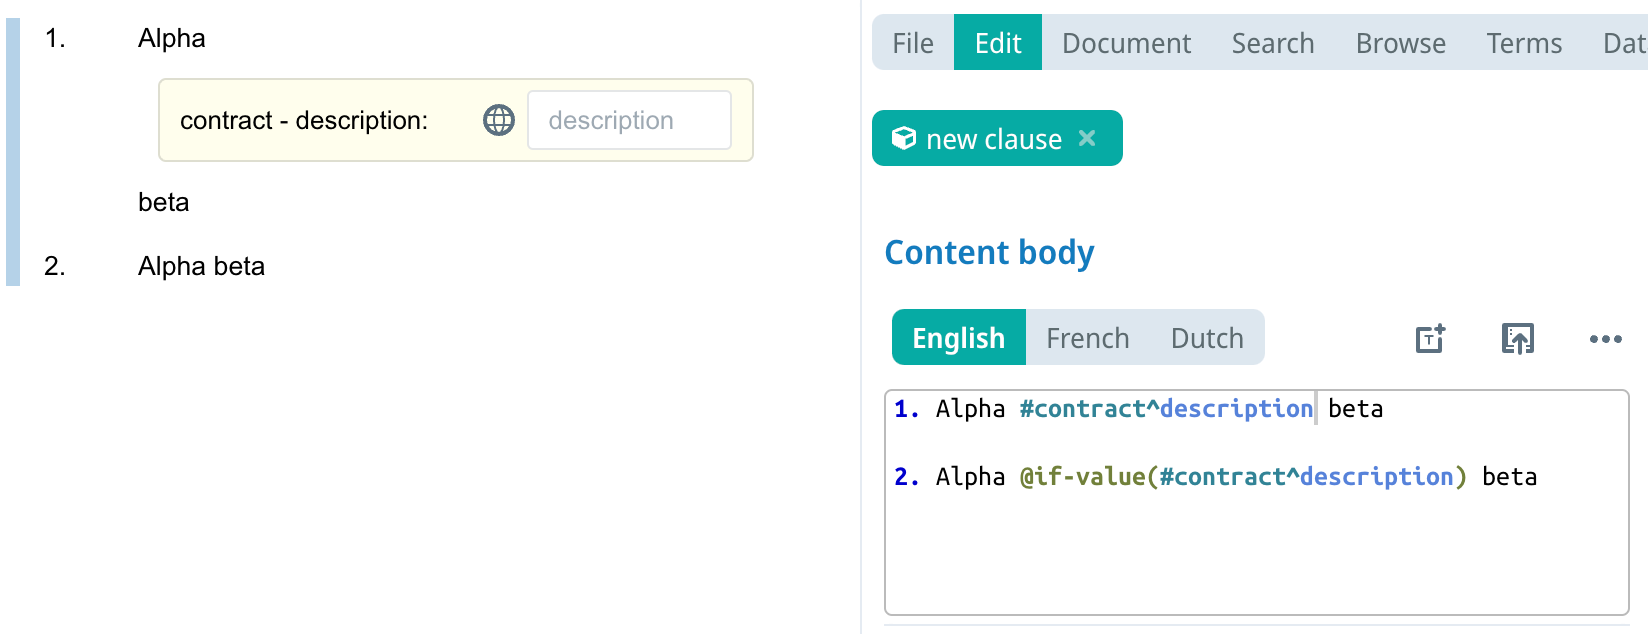Open the File tab
This screenshot has height=634, width=1648.
pos(912,43)
